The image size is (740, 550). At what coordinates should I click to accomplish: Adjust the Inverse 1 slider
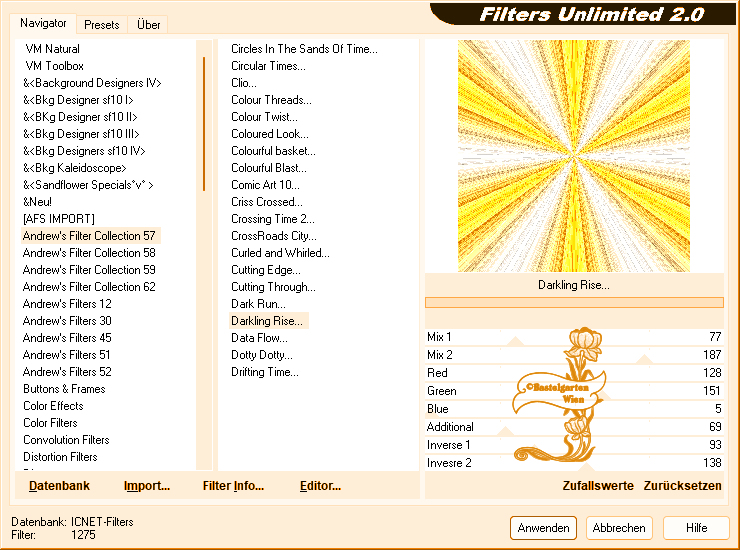pos(574,445)
